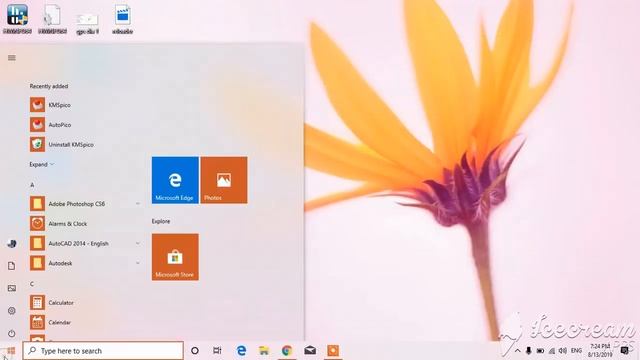Click Expand under Recently added

pos(41,164)
